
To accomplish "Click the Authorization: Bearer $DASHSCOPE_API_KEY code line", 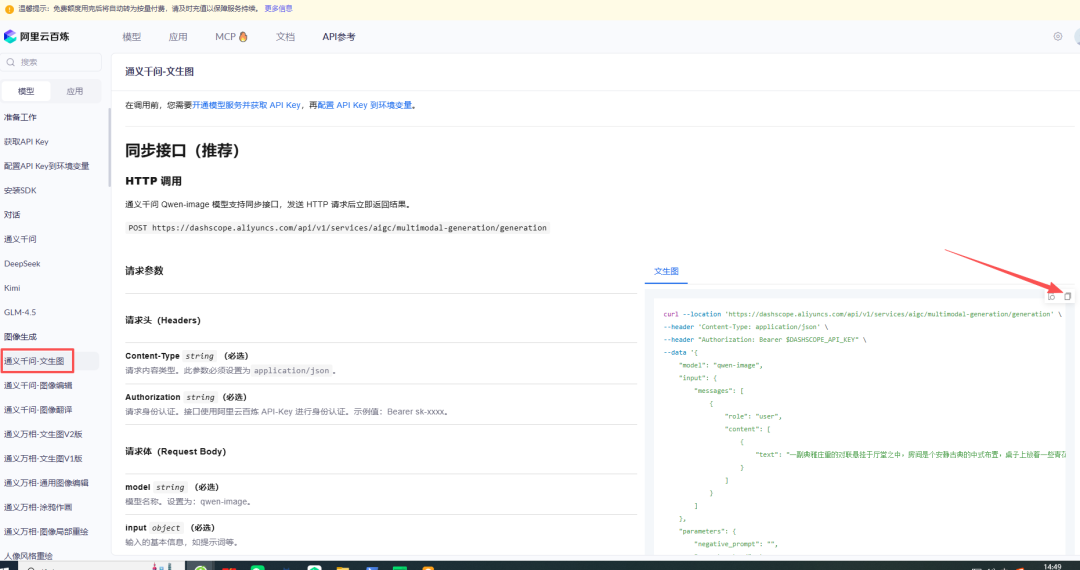I will click(x=765, y=339).
